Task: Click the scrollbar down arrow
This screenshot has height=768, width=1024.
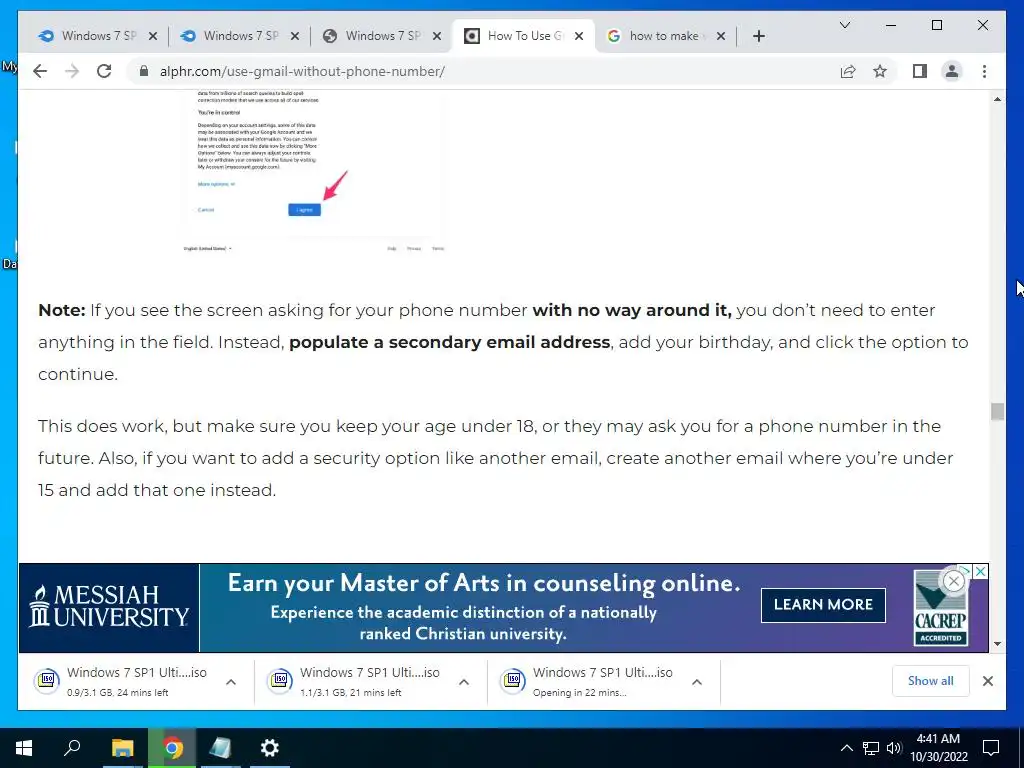Action: point(997,644)
